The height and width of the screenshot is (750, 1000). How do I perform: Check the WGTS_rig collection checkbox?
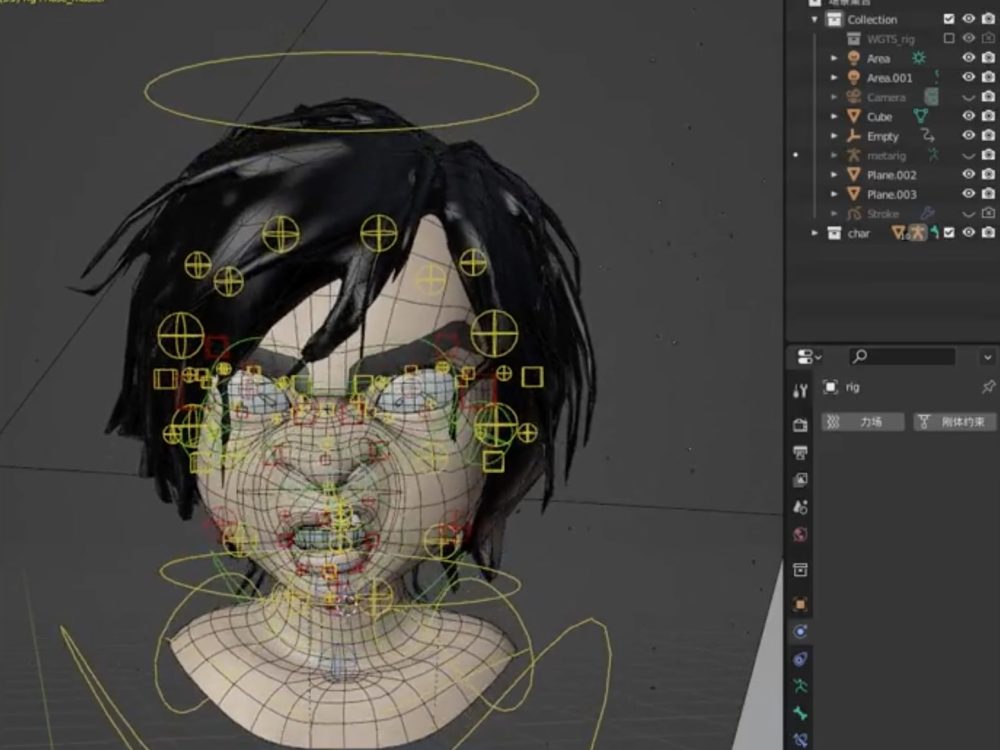[x=949, y=38]
